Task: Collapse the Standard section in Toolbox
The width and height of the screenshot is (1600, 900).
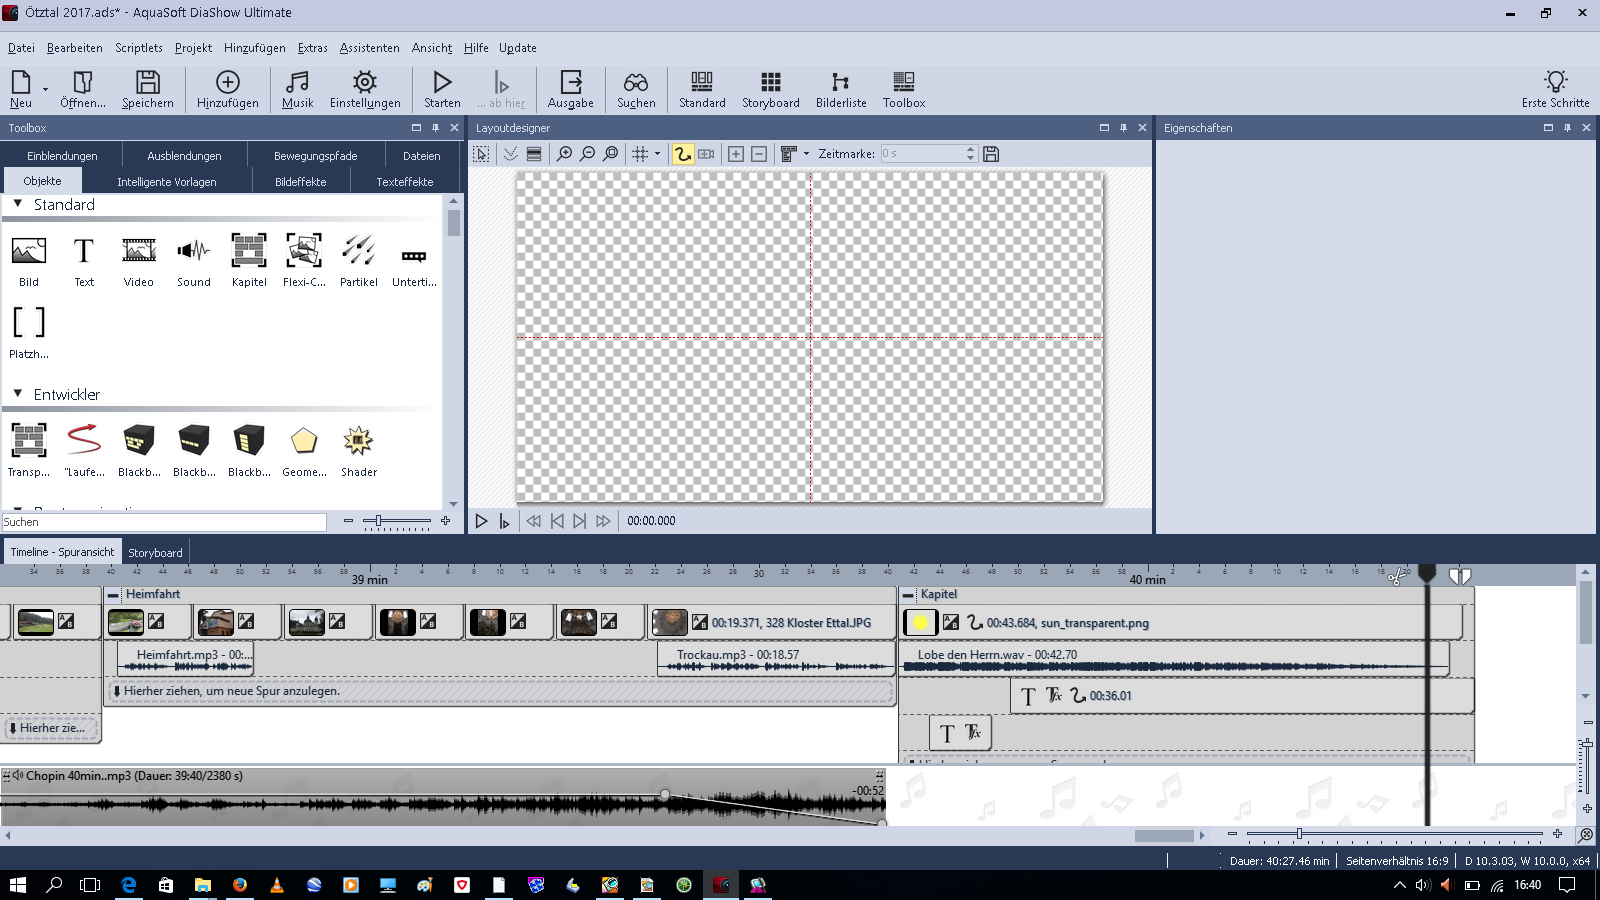Action: [18, 204]
